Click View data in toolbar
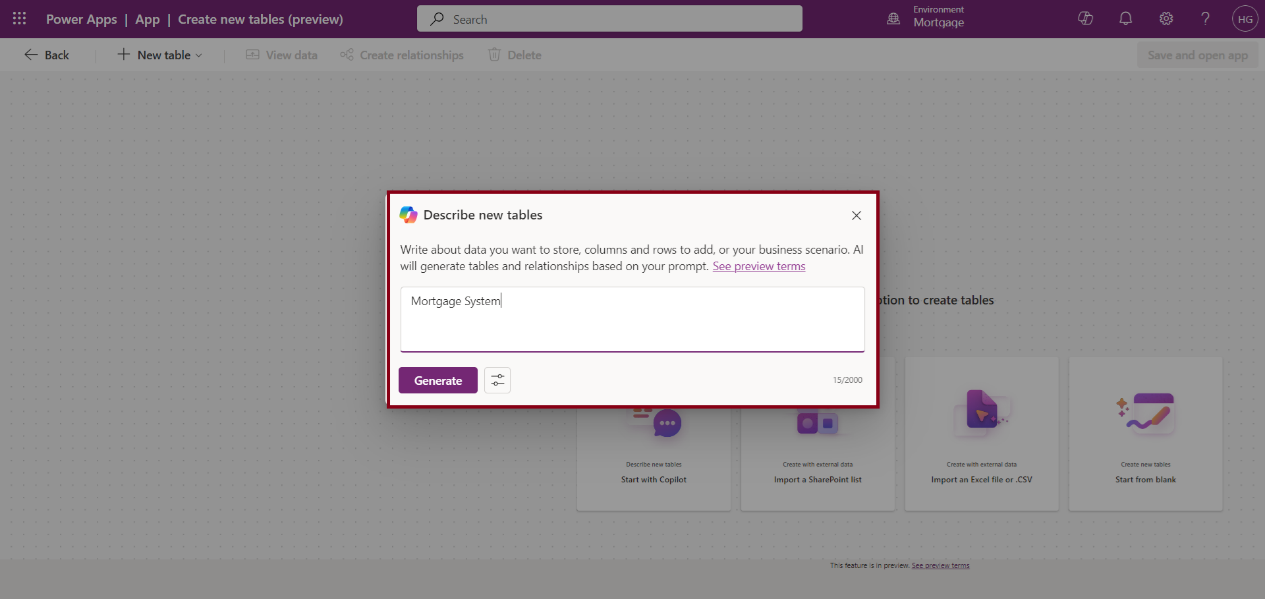 click(x=281, y=55)
